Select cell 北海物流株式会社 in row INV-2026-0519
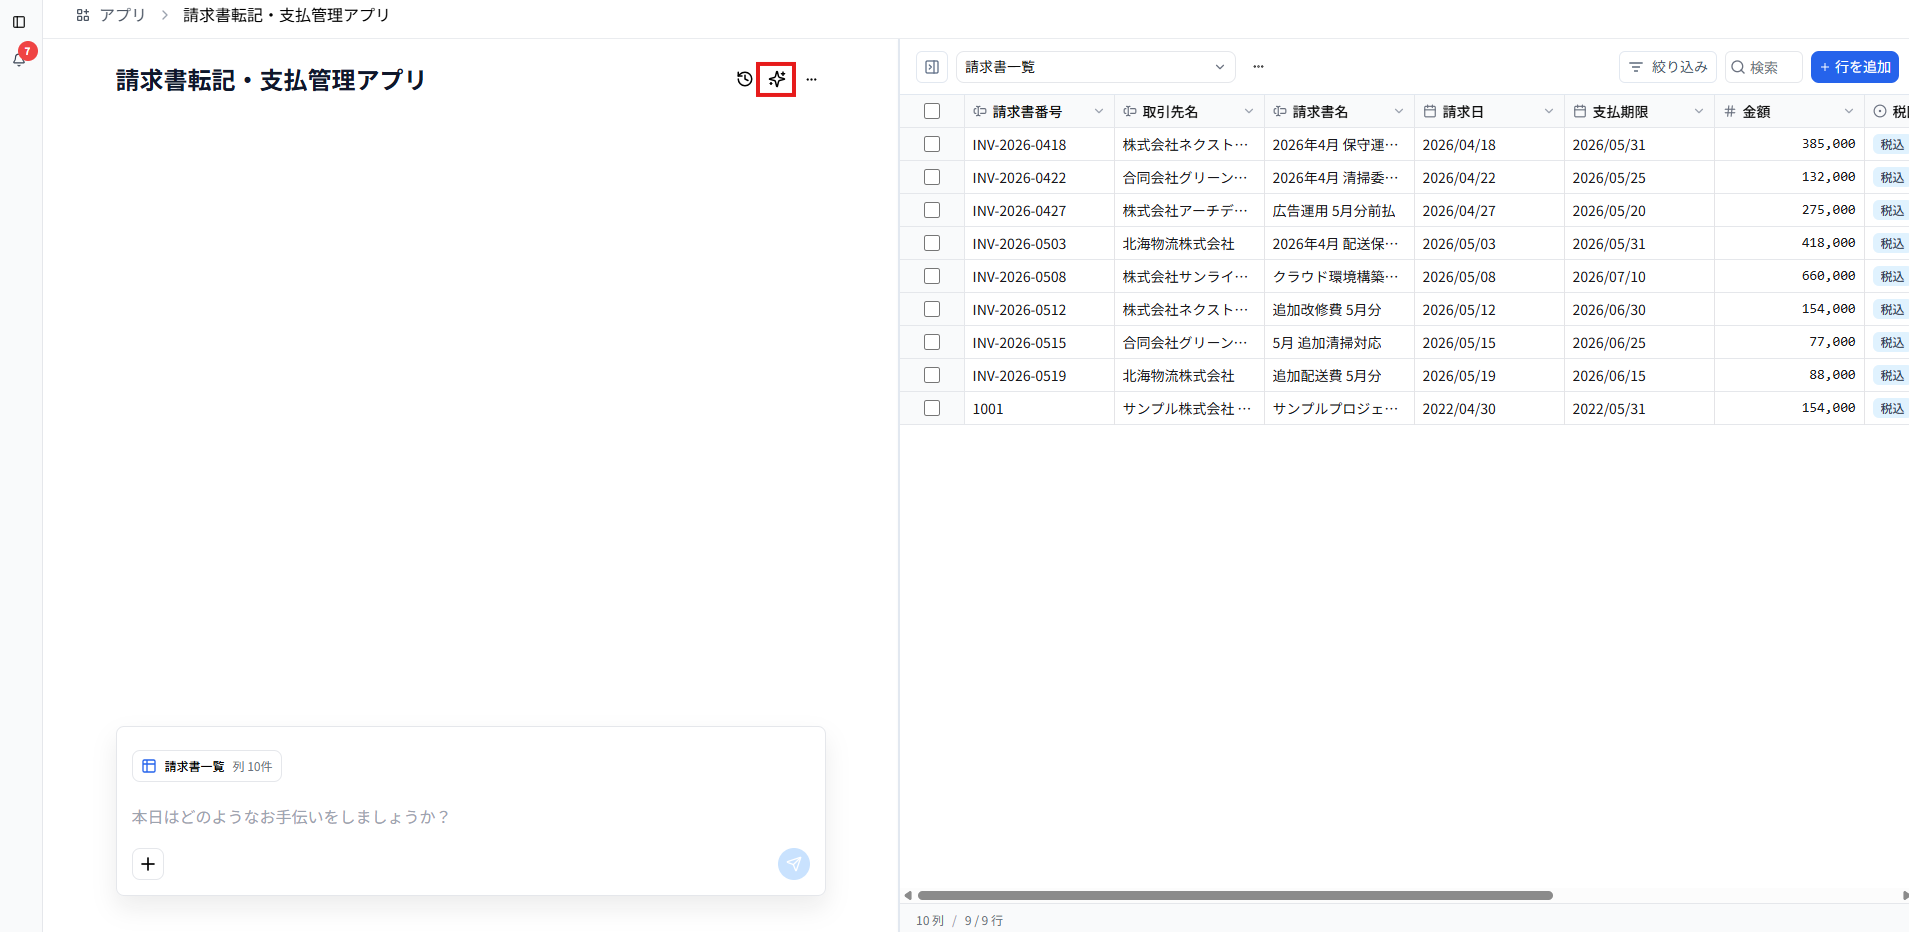Viewport: 1909px width, 932px height. 1189,375
